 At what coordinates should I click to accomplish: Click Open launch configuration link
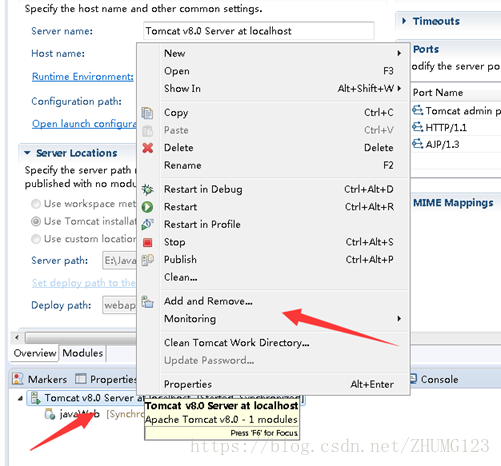pos(84,124)
